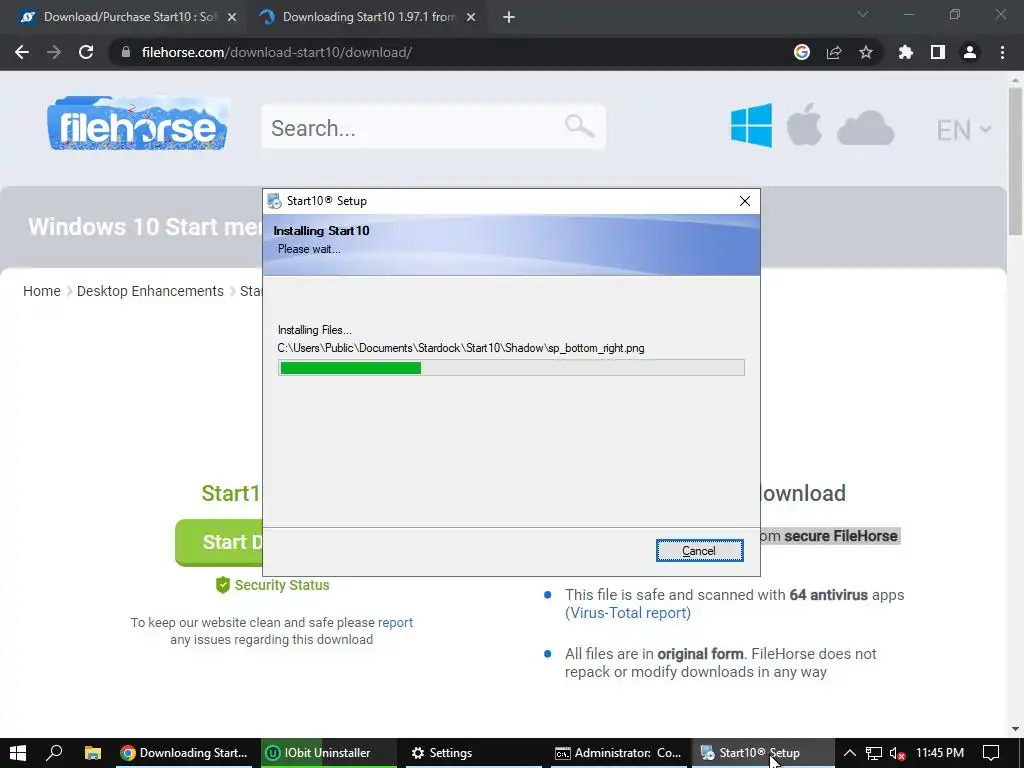Select the Windows platform icon

pos(751,125)
